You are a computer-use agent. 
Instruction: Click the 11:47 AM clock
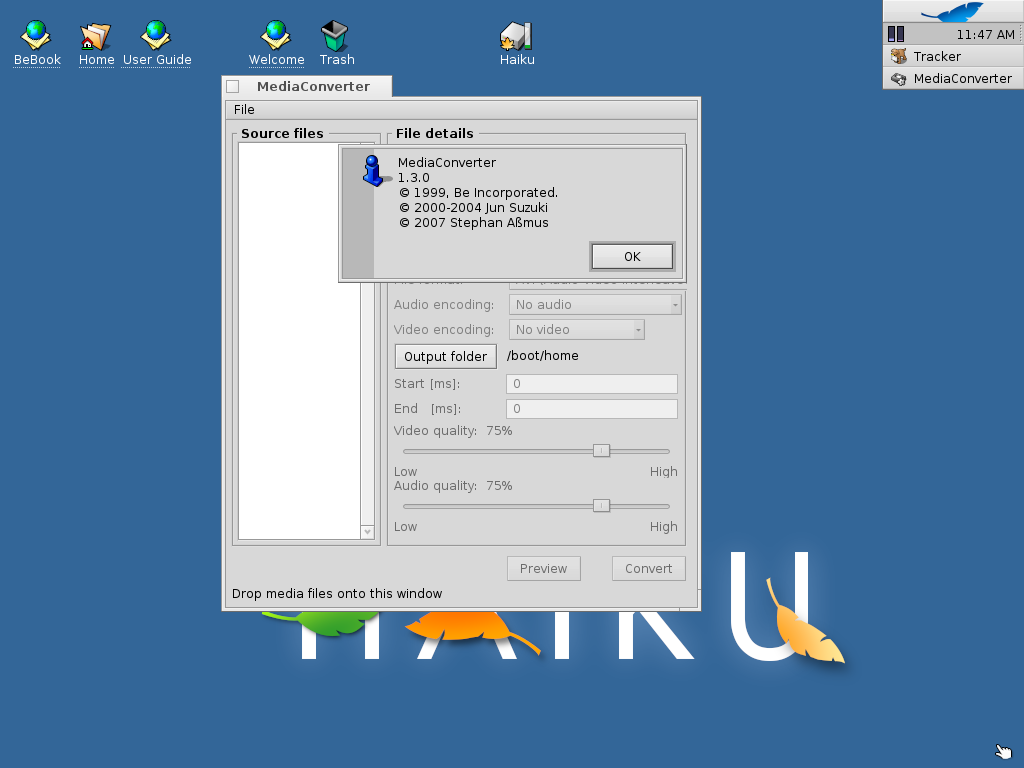[x=985, y=35]
